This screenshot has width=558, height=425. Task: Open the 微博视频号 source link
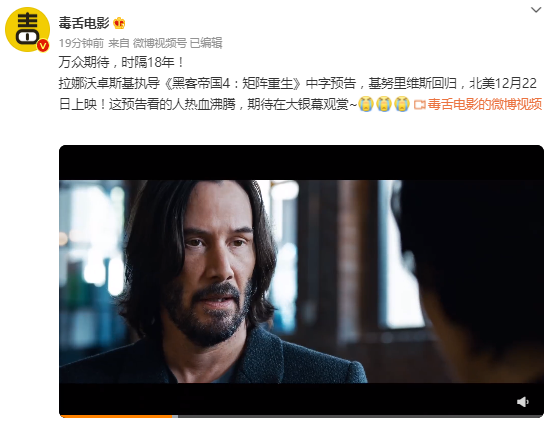click(x=160, y=43)
